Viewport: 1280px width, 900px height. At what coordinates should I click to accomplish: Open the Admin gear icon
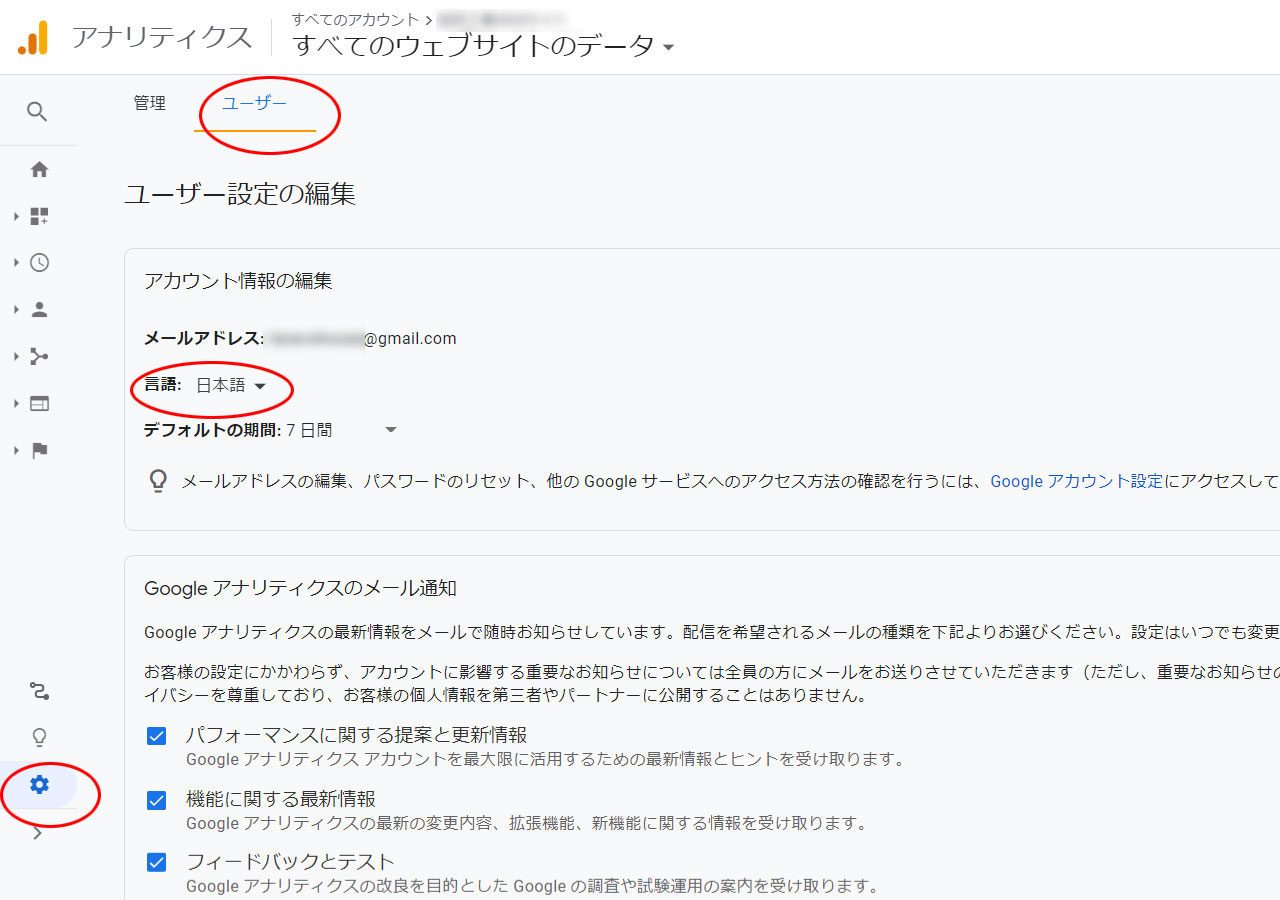[x=39, y=785]
